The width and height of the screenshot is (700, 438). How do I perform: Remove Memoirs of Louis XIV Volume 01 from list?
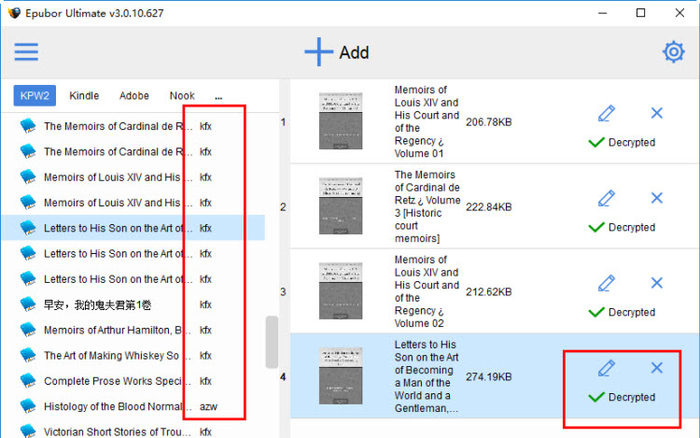pyautogui.click(x=657, y=113)
